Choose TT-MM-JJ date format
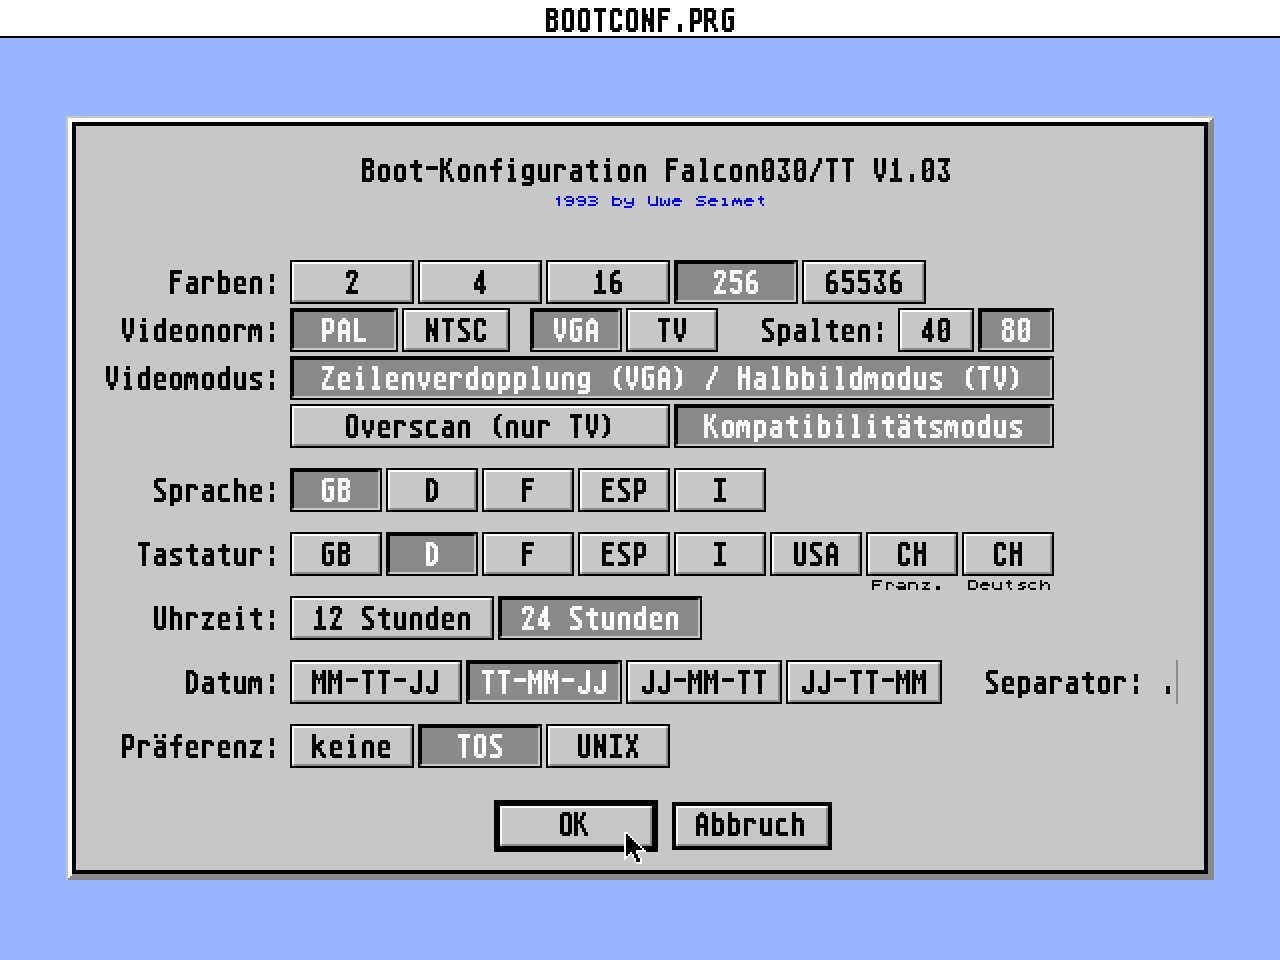 pos(544,682)
